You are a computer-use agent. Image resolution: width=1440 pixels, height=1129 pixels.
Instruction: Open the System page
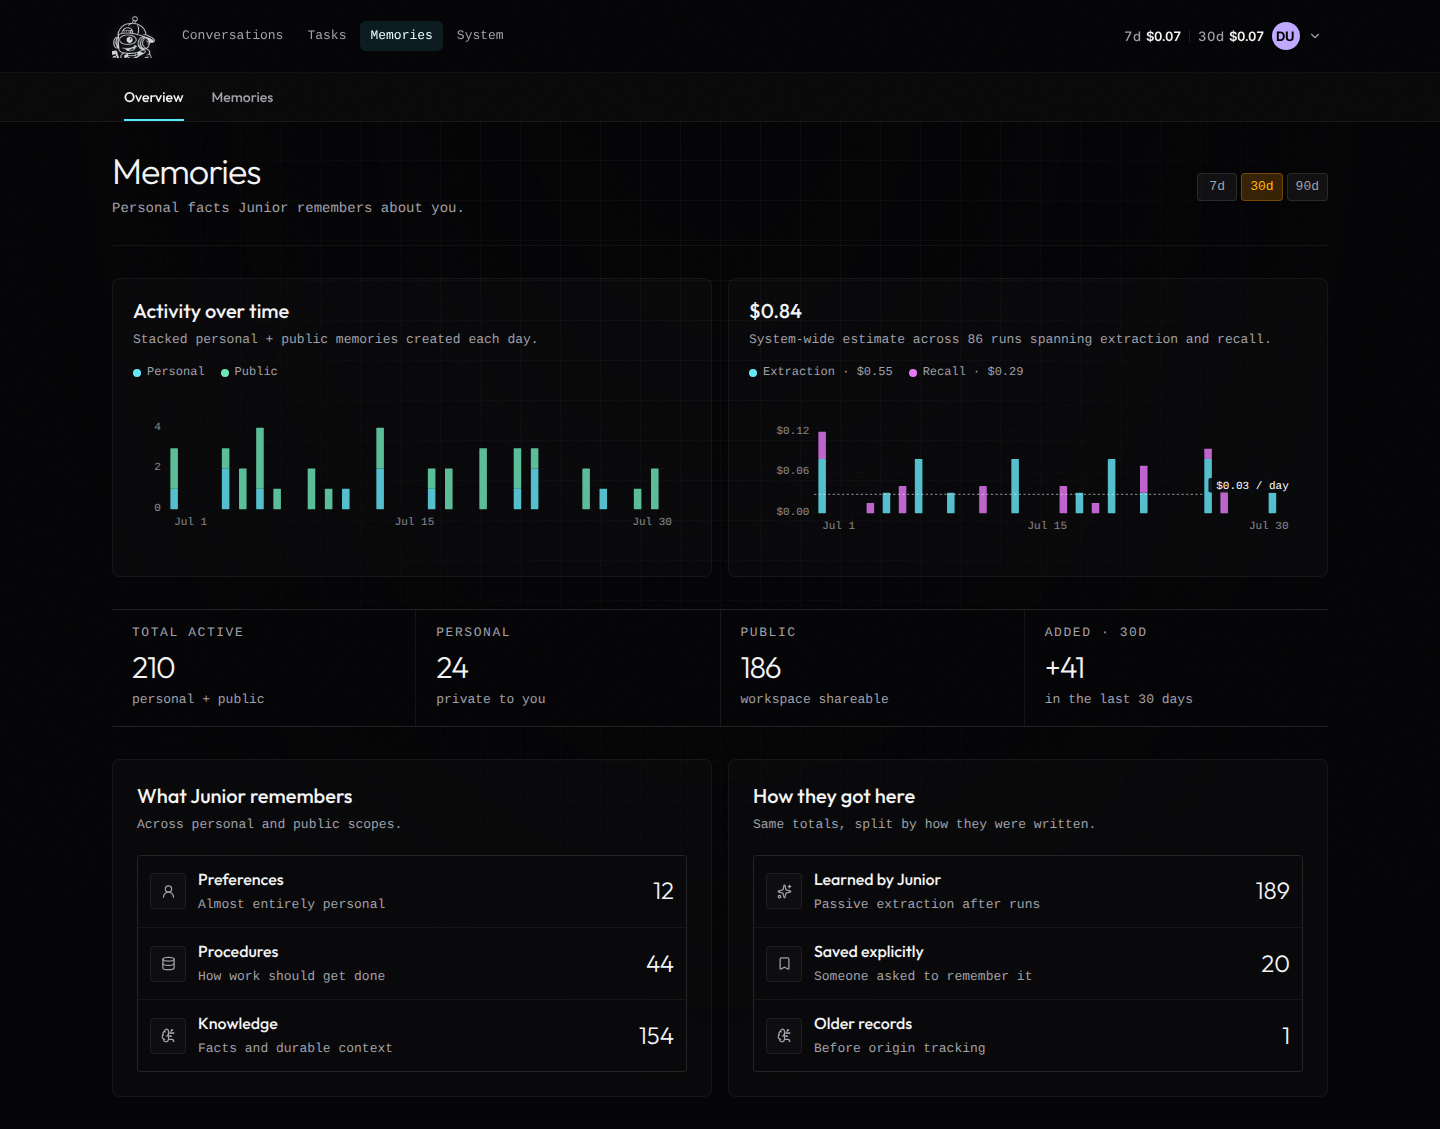click(480, 35)
